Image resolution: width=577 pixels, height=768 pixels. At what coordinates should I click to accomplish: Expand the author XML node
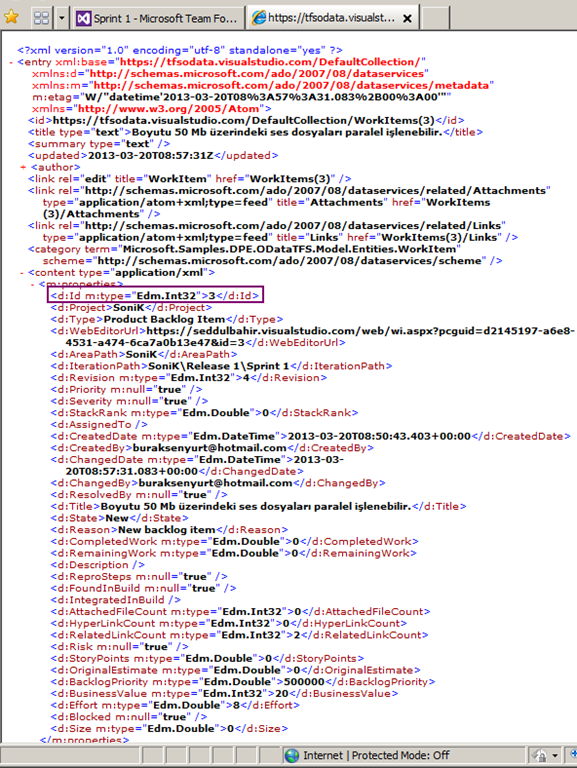click(23, 168)
